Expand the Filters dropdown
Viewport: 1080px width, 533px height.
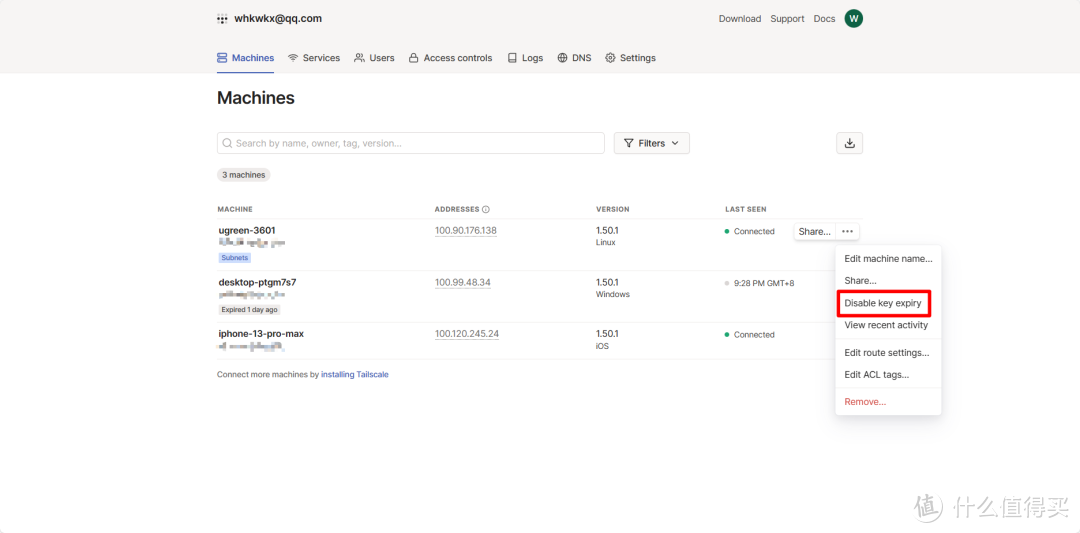click(651, 143)
